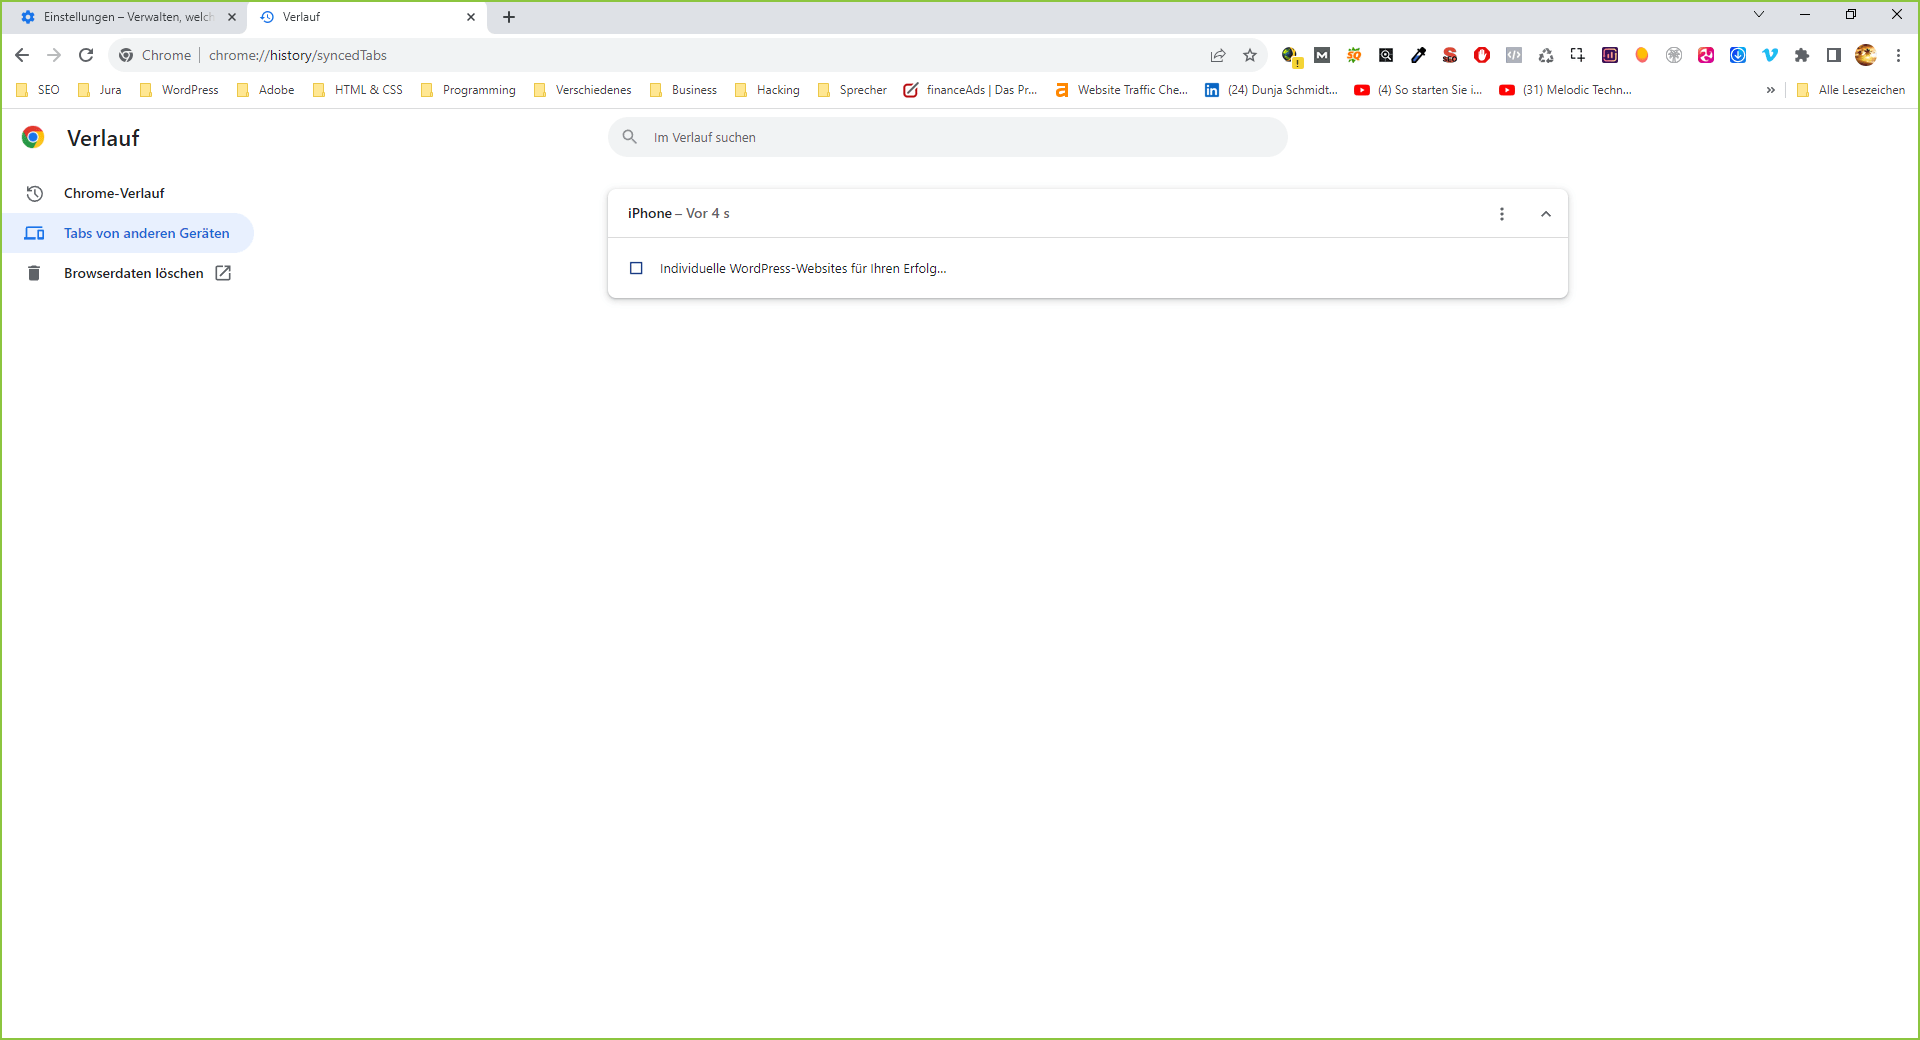The image size is (1920, 1040).
Task: Click inside the Im Verlauf suchen search field
Action: [947, 137]
